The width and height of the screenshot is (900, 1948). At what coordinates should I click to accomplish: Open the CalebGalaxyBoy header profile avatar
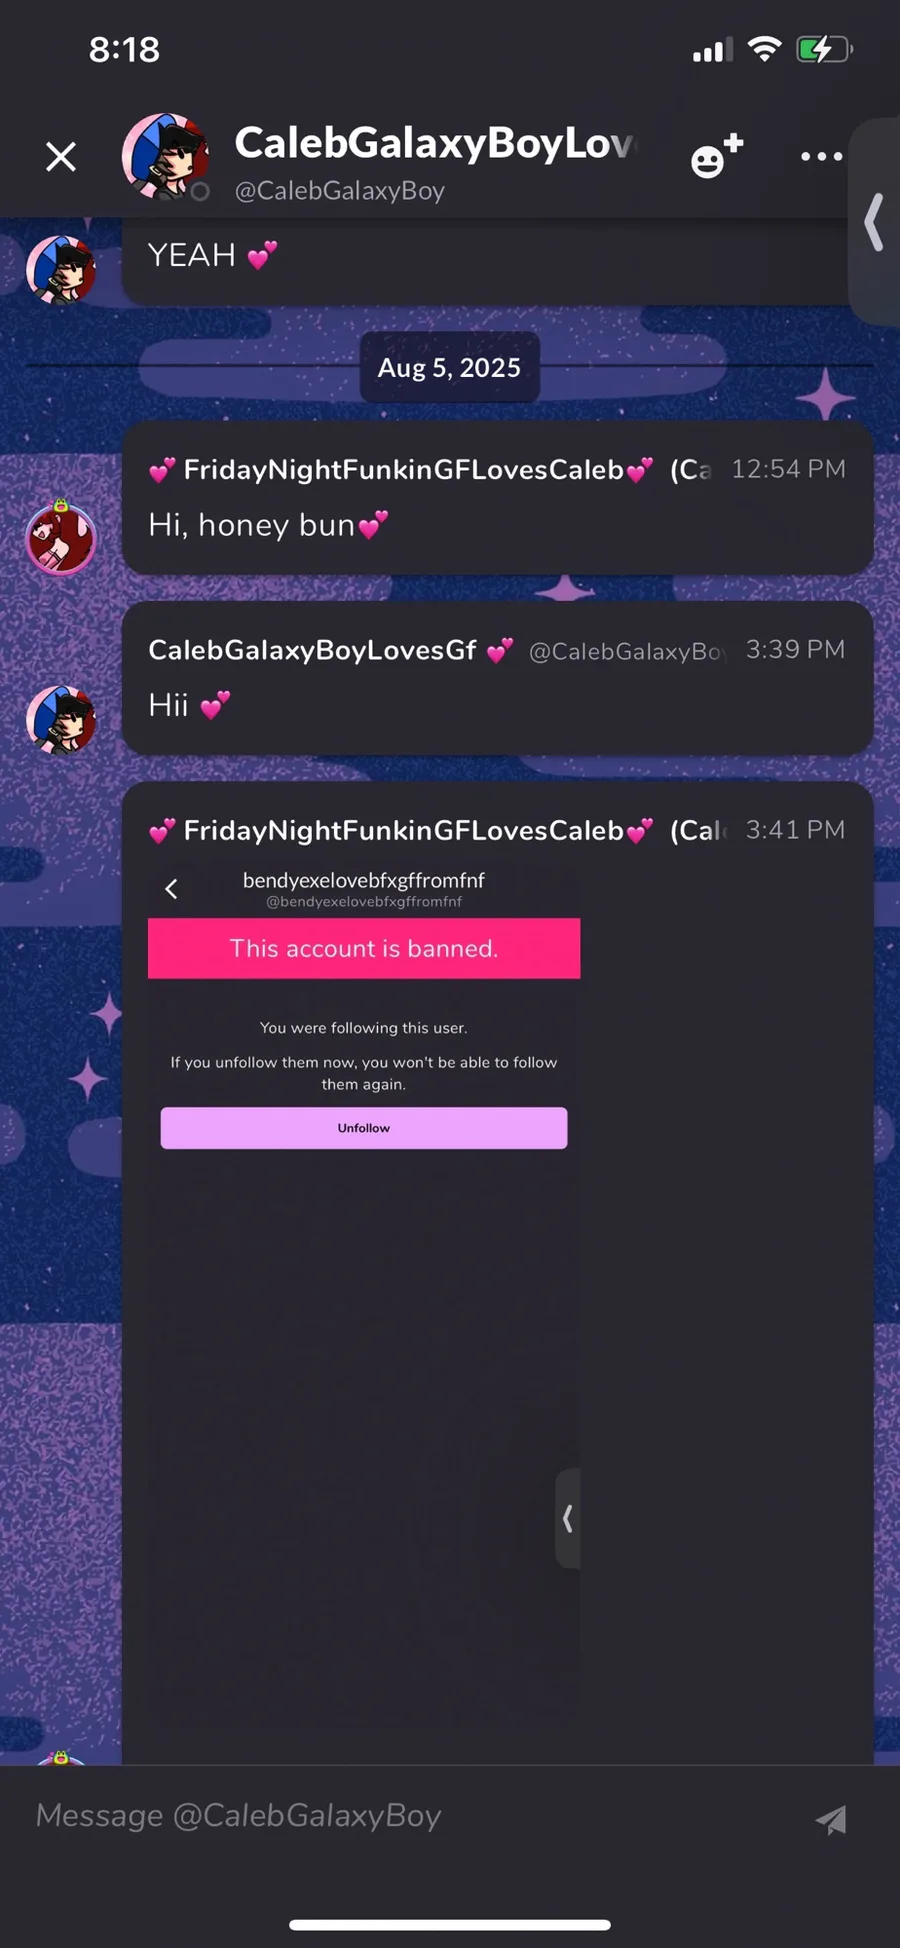165,157
